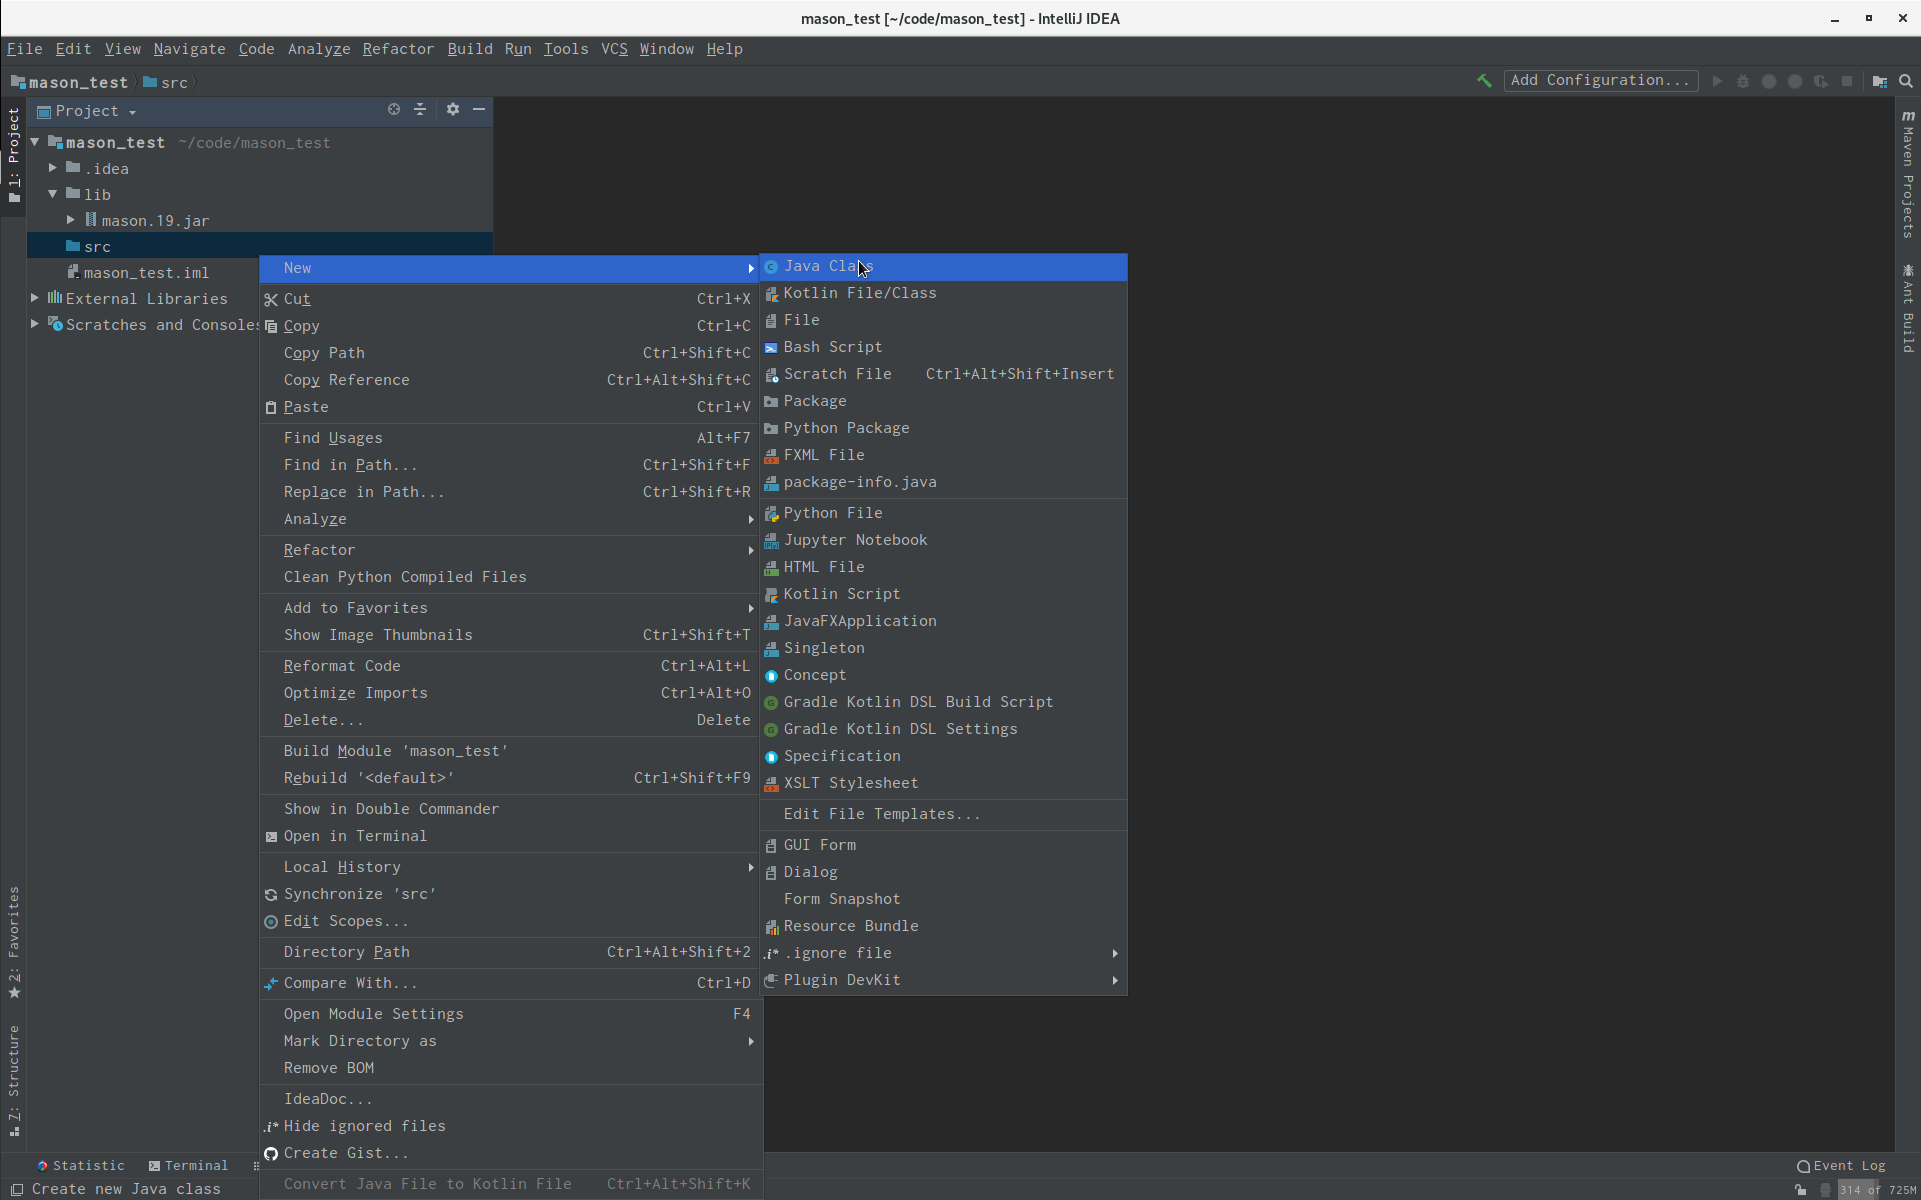Toggle the 1: Project side tab
1921x1200 pixels.
tap(13, 155)
